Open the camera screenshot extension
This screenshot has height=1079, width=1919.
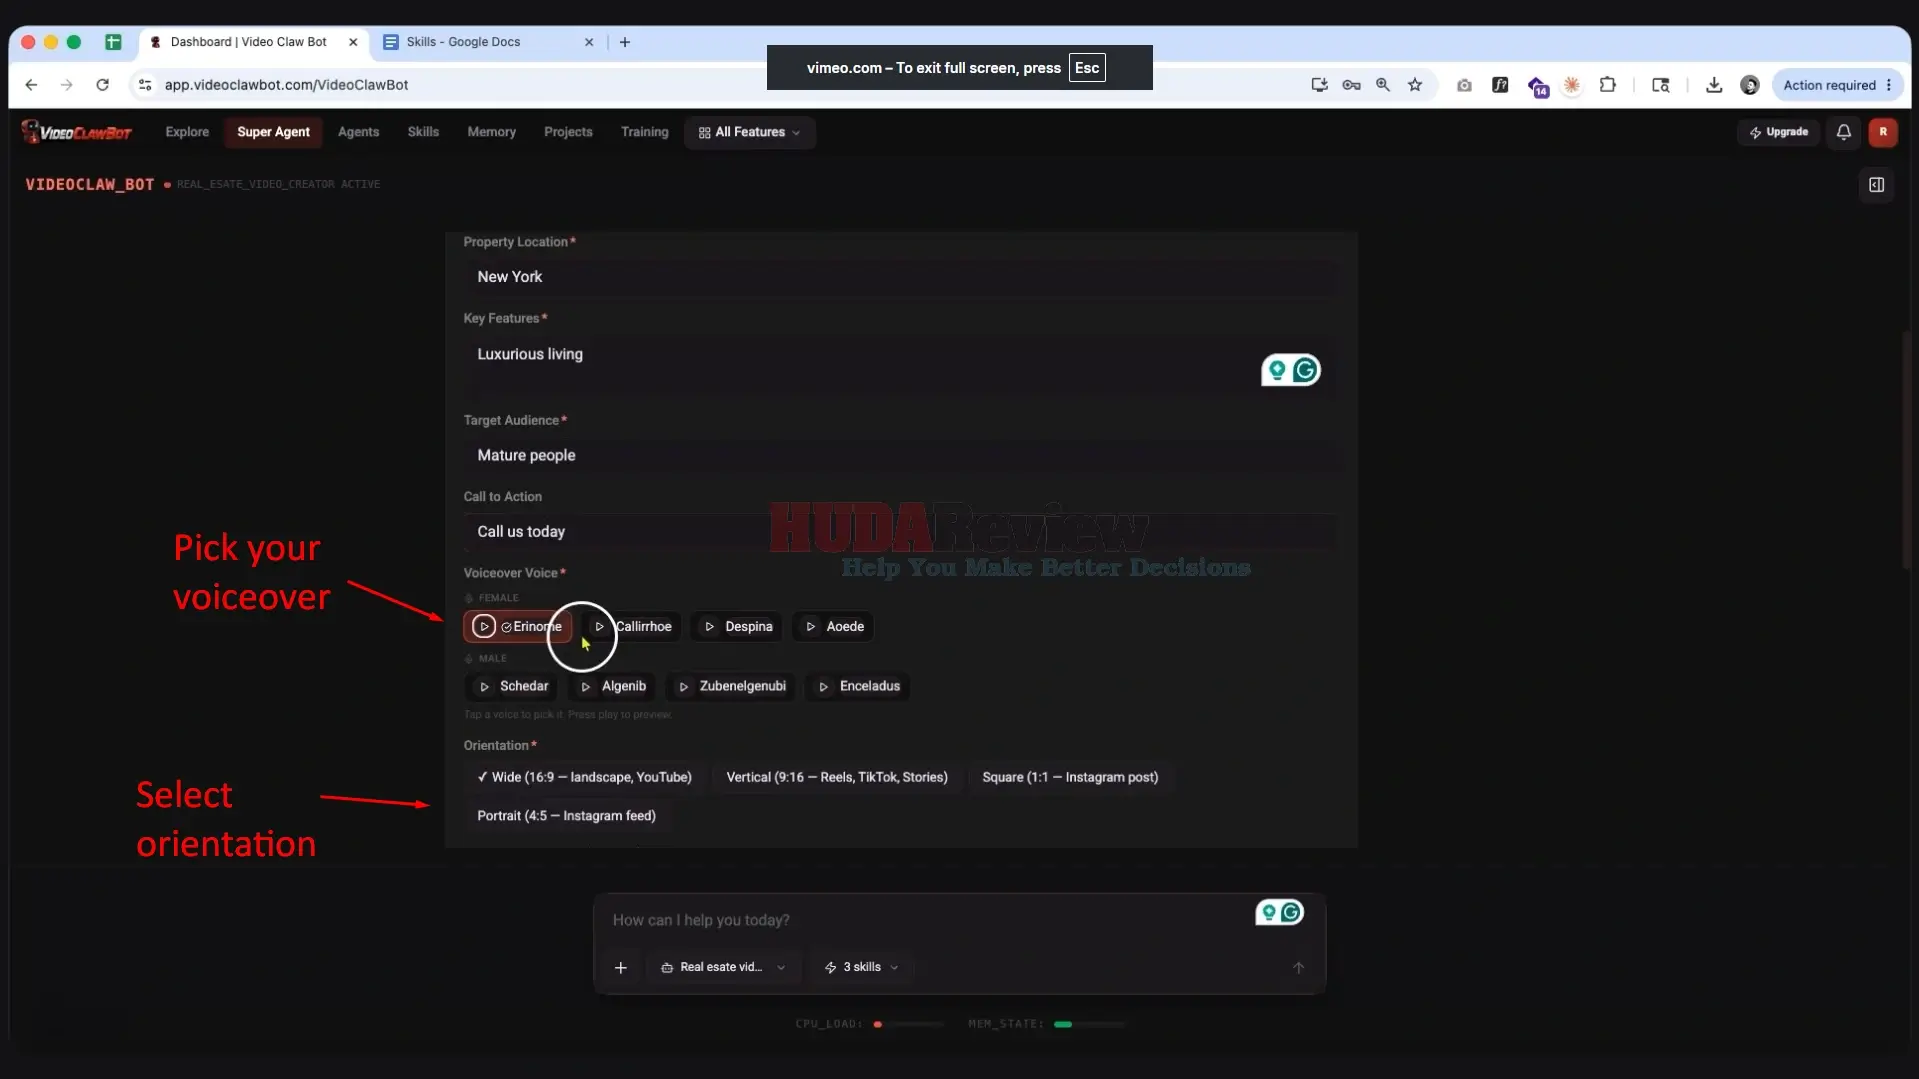click(1464, 85)
